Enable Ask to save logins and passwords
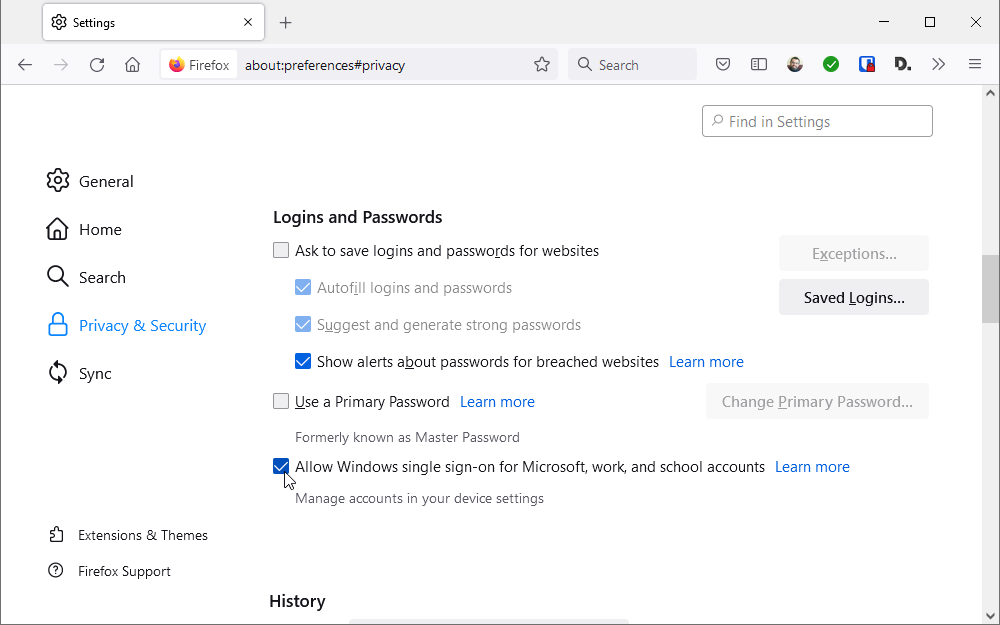The height and width of the screenshot is (625, 1000). pyautogui.click(x=281, y=251)
